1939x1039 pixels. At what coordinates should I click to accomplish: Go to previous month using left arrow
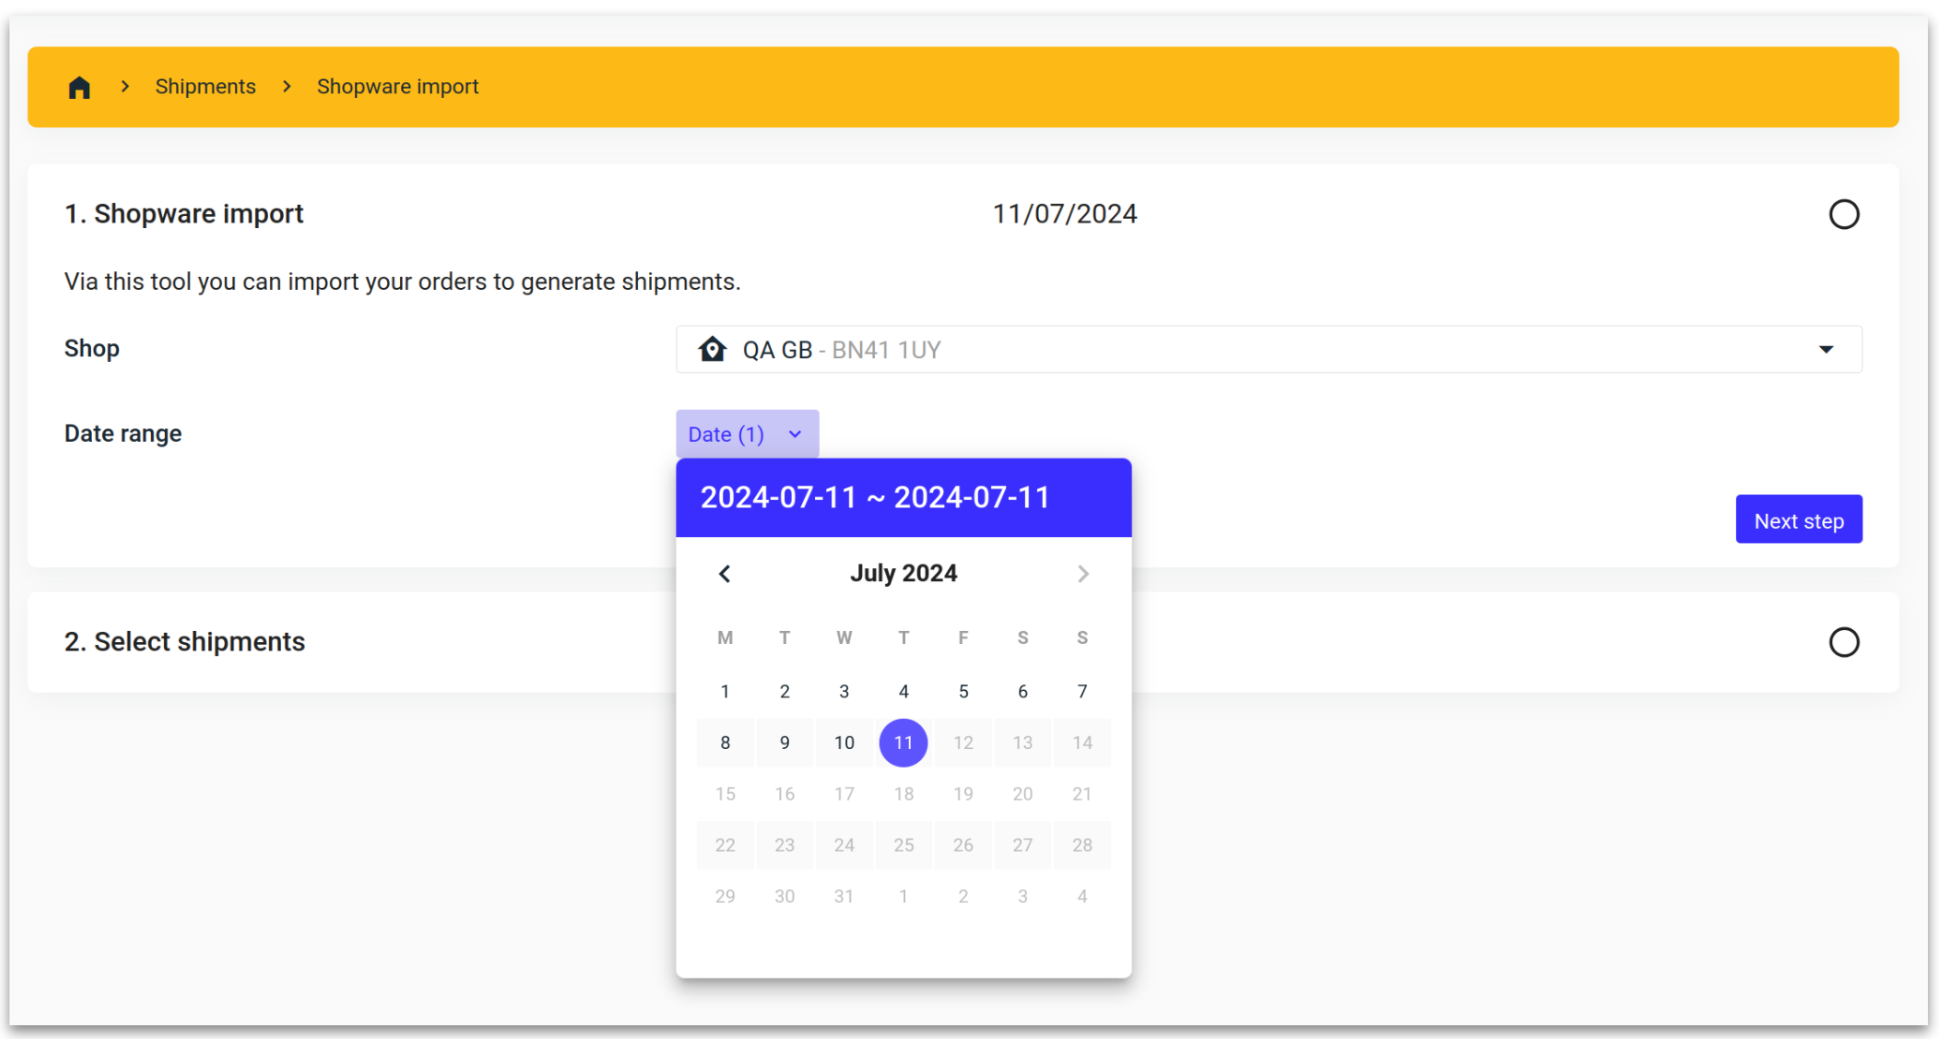pyautogui.click(x=725, y=573)
